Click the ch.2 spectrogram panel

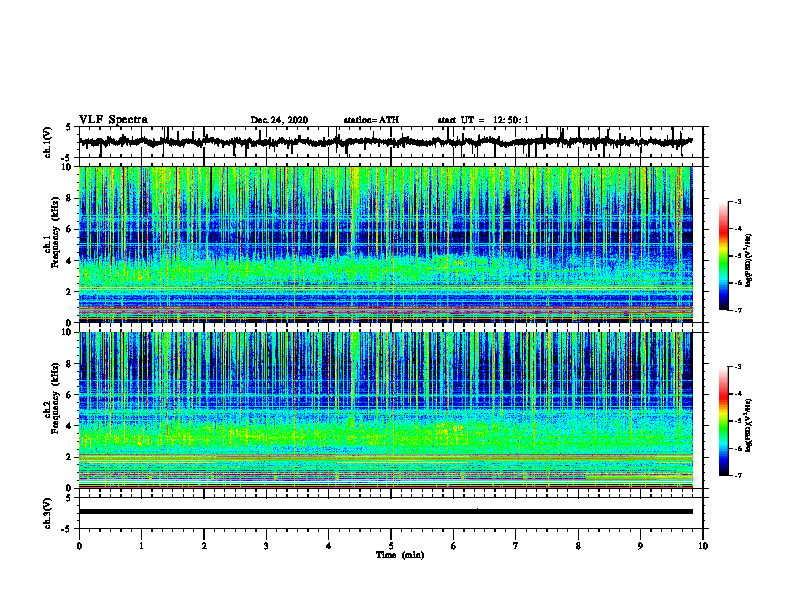(x=386, y=410)
